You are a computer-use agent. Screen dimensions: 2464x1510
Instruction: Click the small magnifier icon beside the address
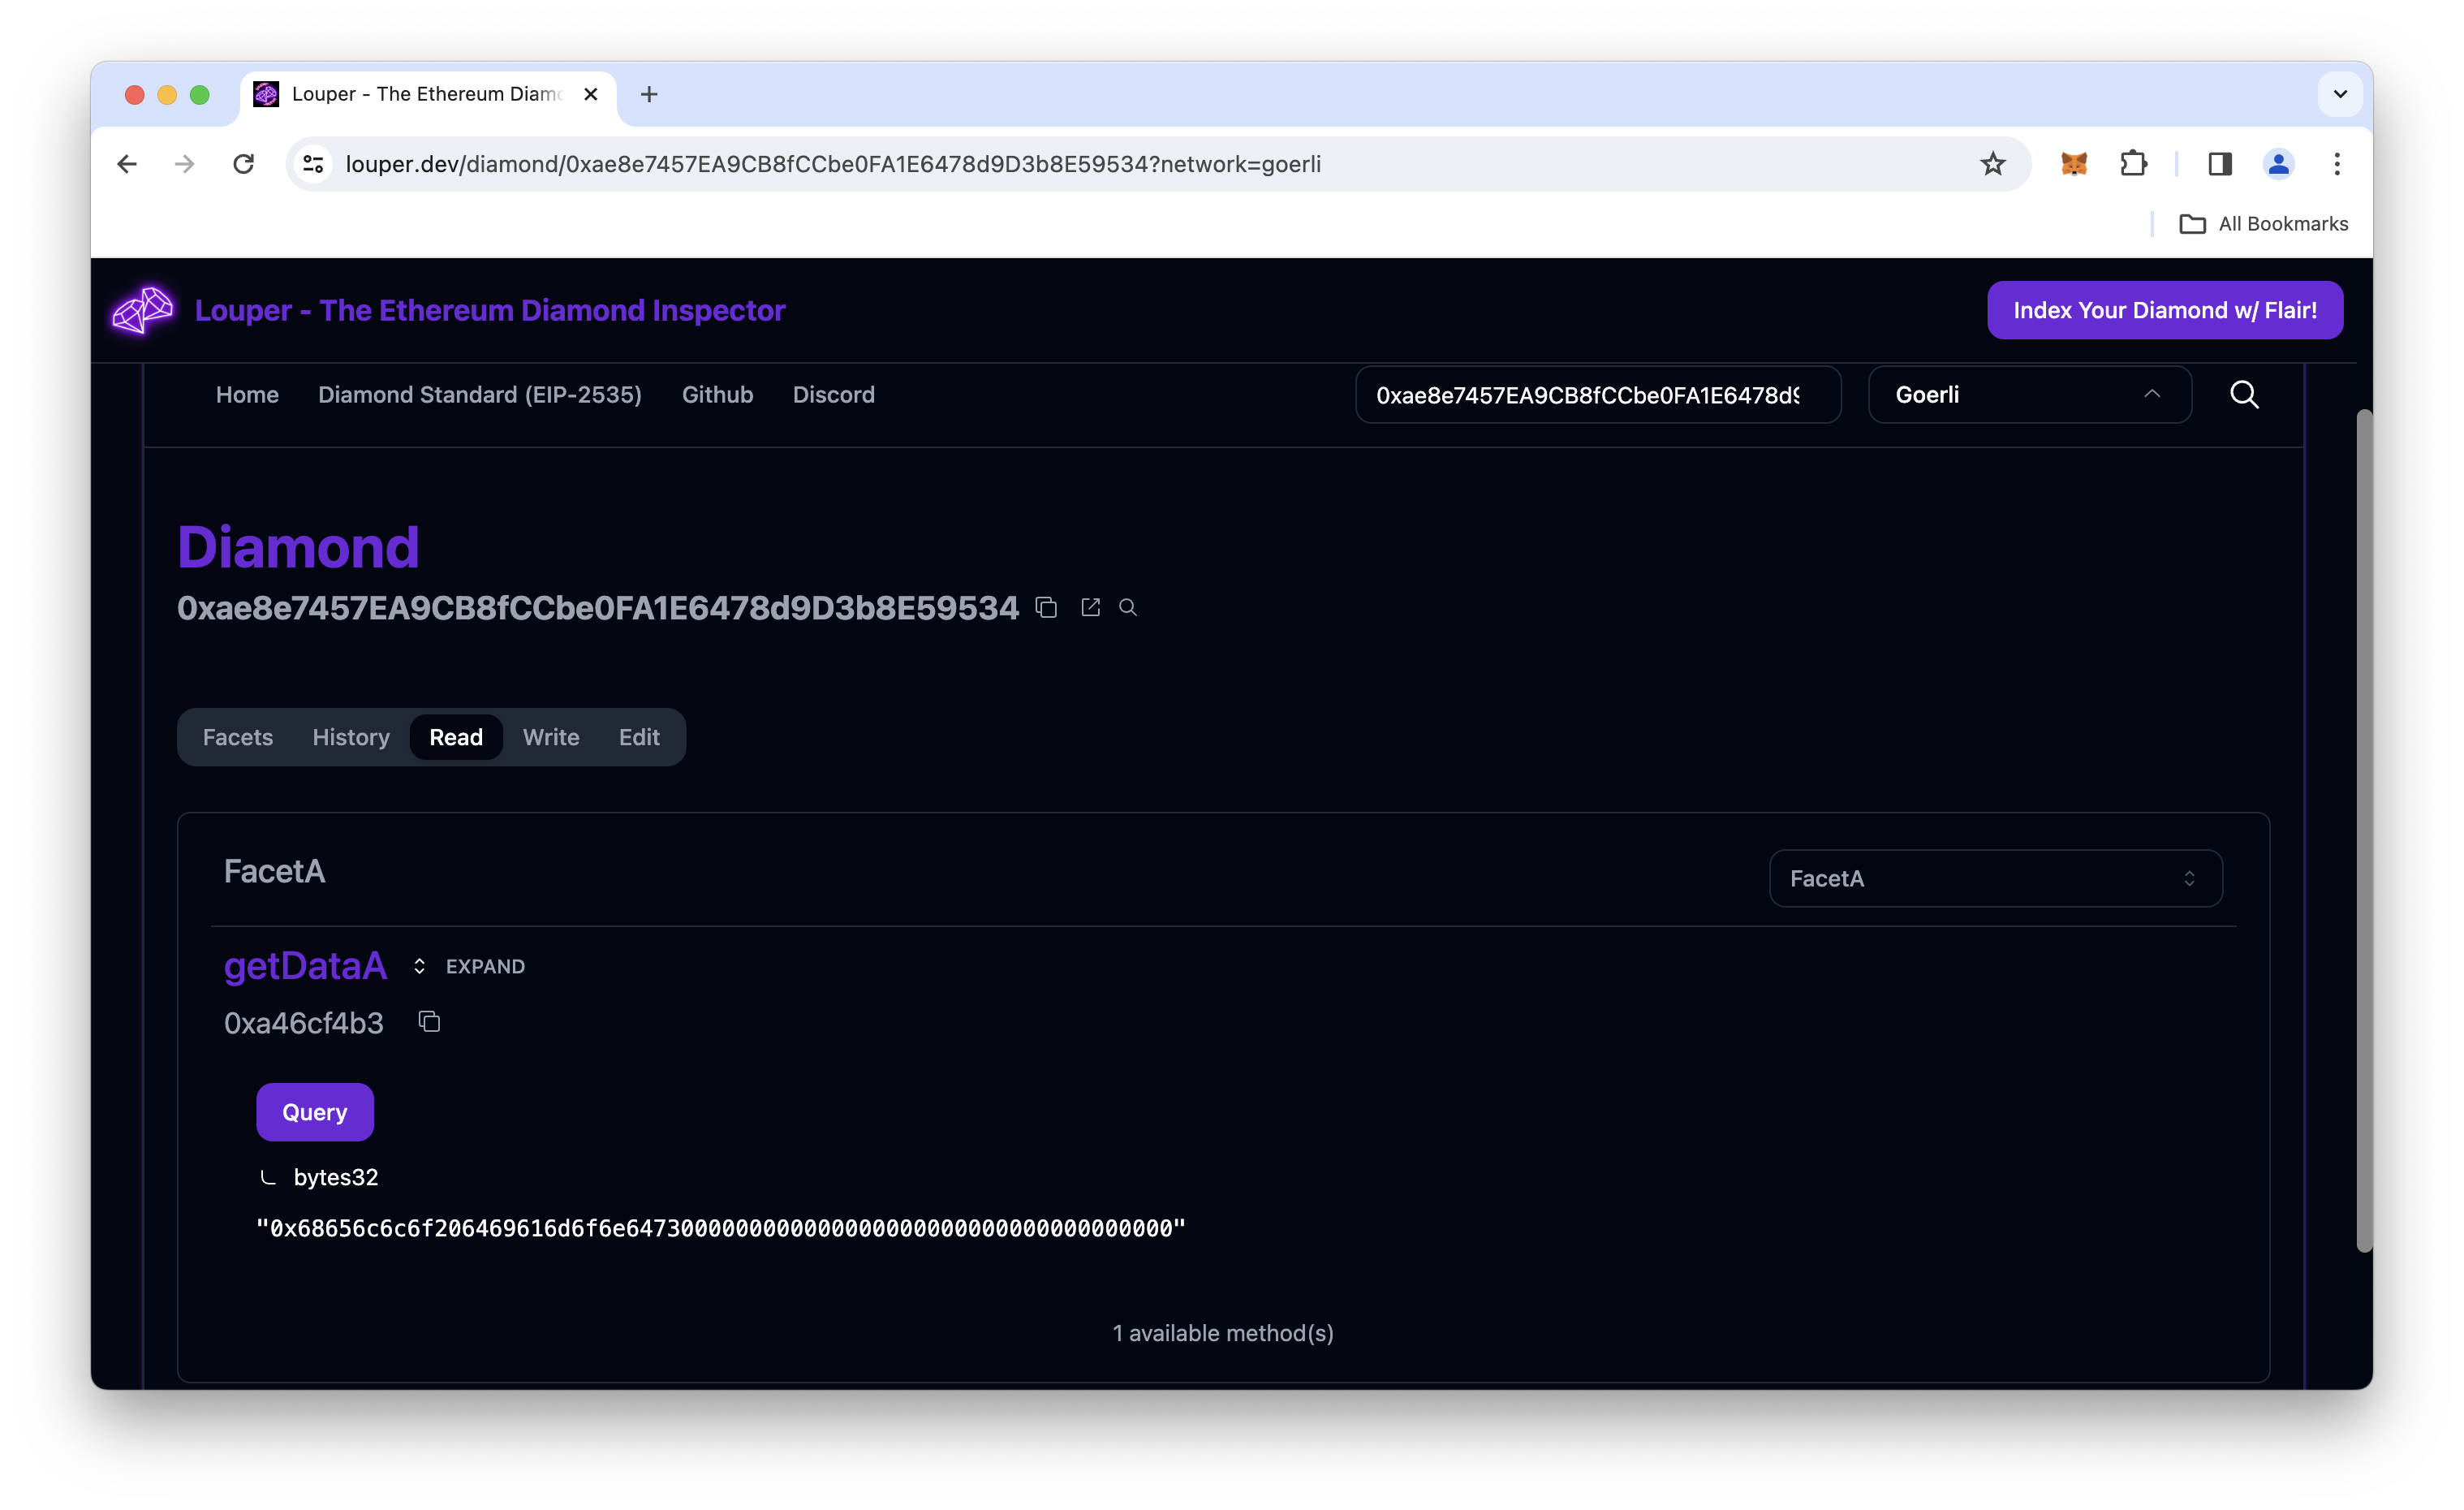click(1128, 607)
